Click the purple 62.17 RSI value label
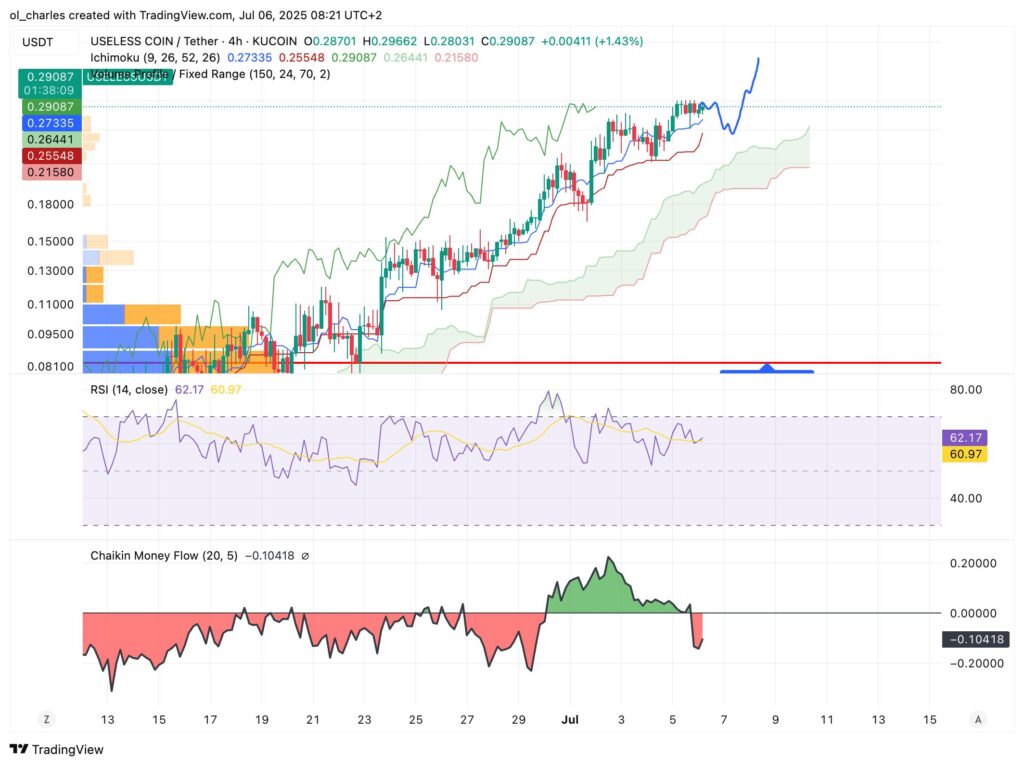 coord(964,438)
